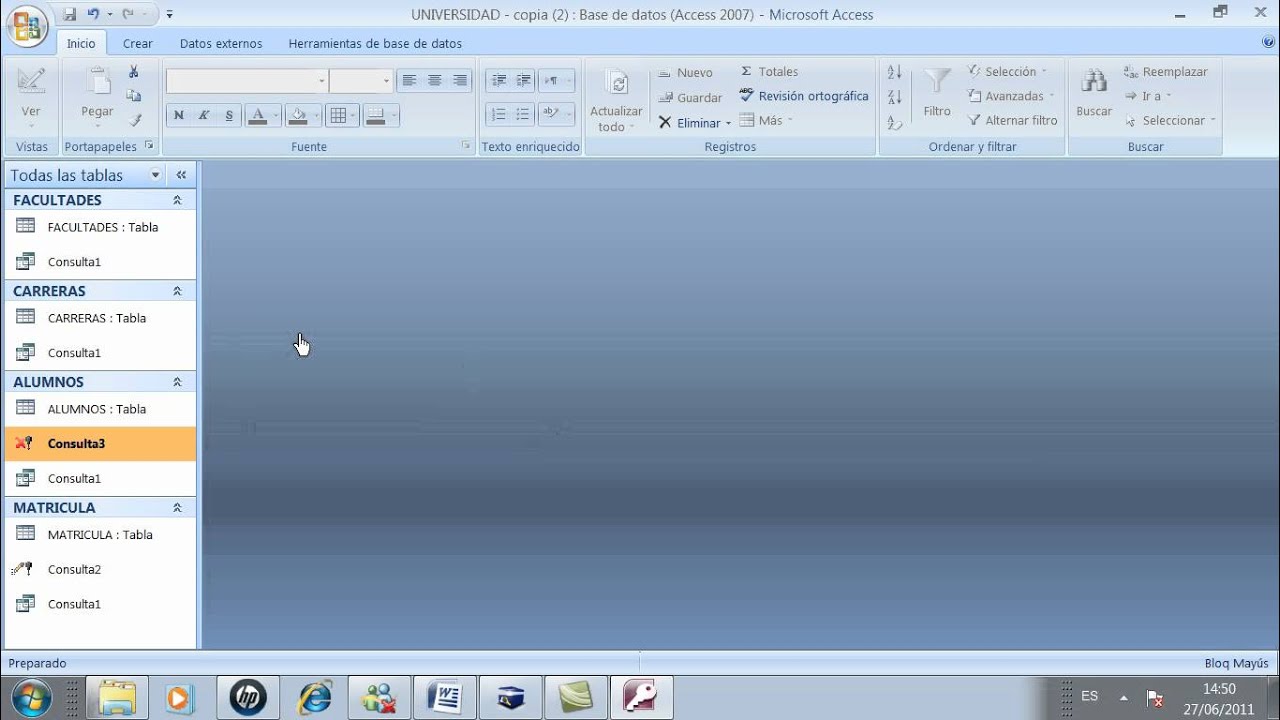This screenshot has width=1280, height=720.
Task: Copy using the clipboard copy icon
Action: tap(134, 96)
